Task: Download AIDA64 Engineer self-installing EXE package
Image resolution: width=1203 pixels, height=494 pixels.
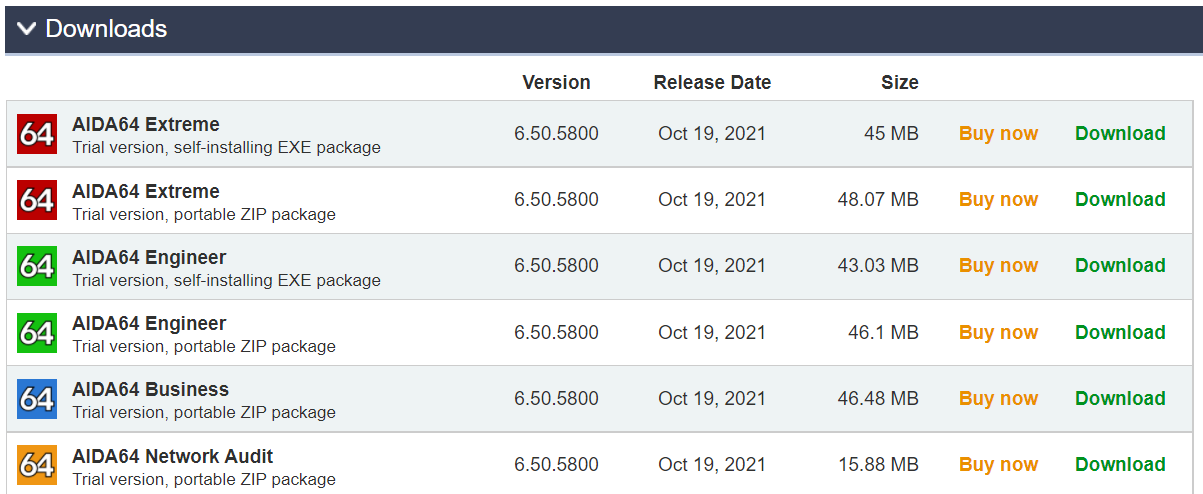Action: tap(1120, 265)
